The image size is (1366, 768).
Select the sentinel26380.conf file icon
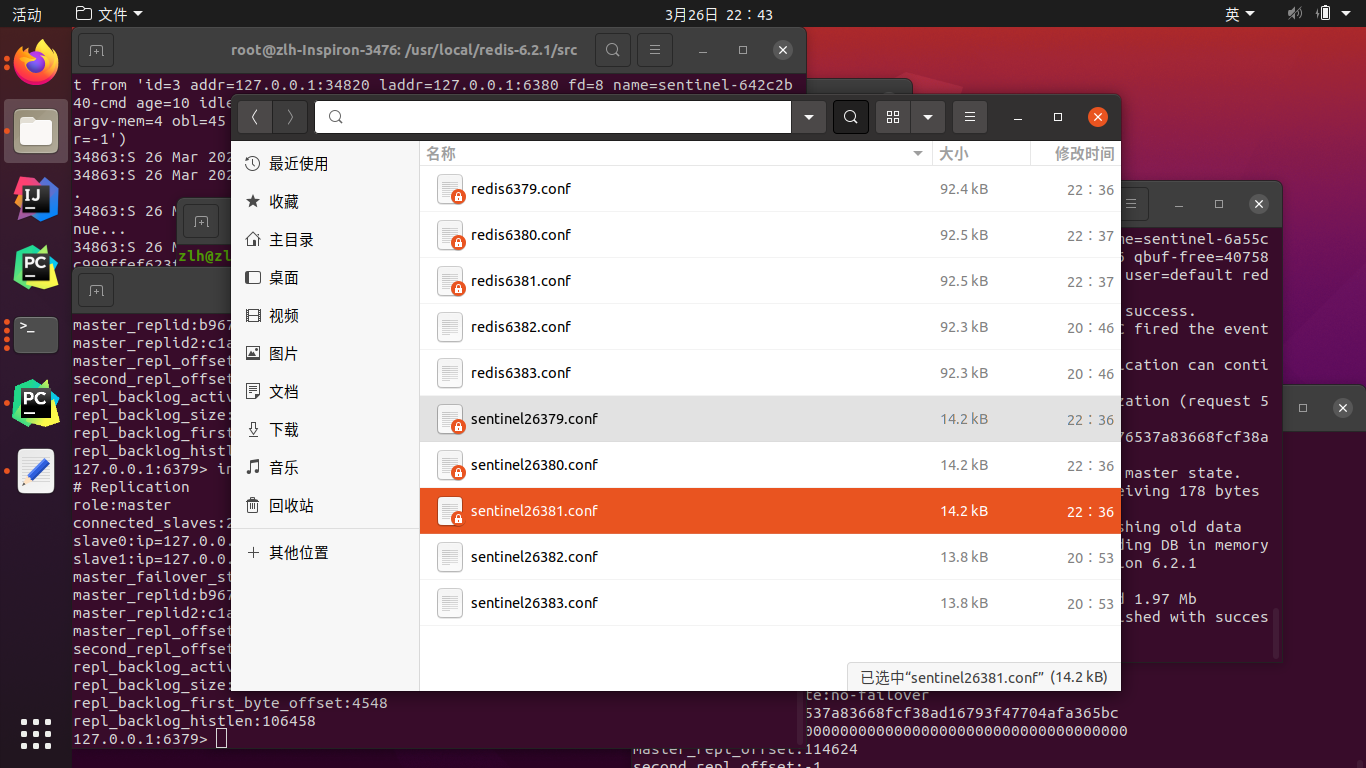451,465
